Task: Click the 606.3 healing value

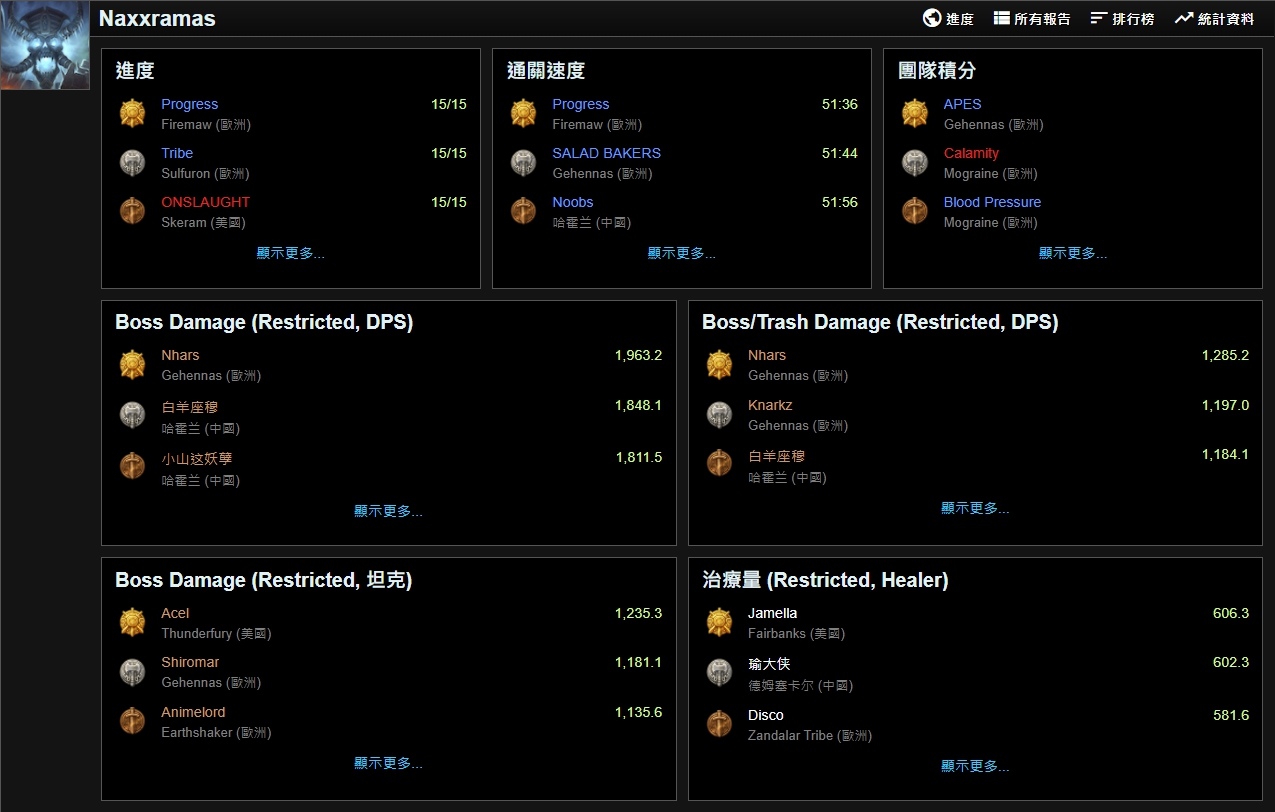Action: point(1231,613)
